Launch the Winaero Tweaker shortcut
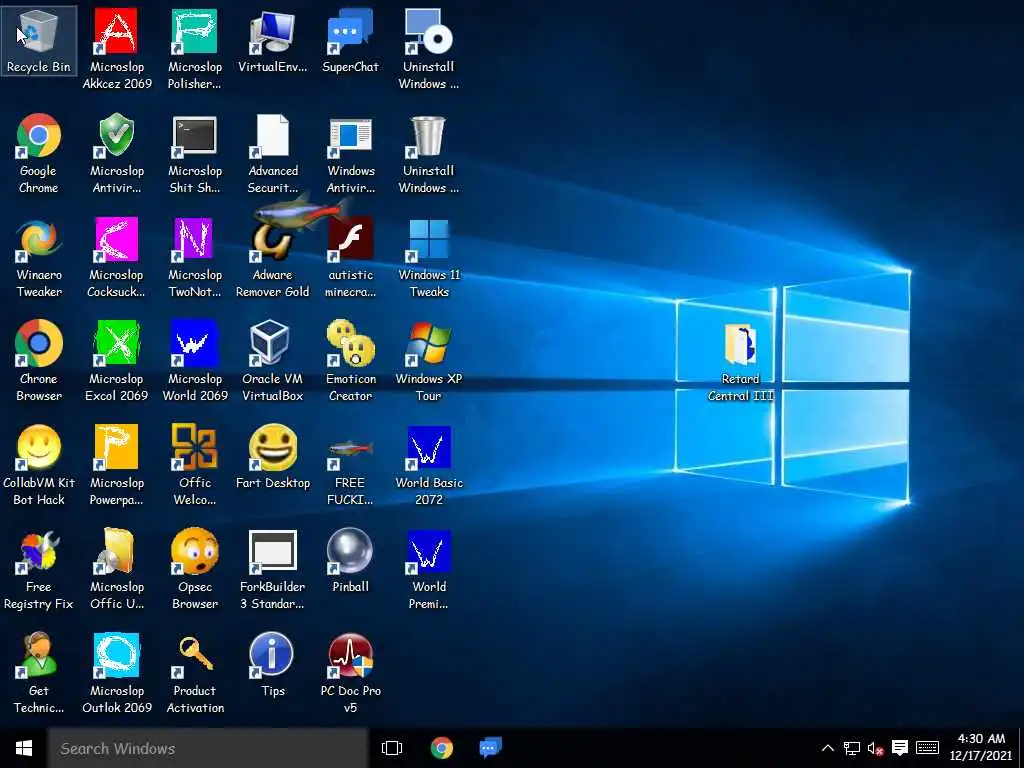Screen dimensions: 1024x768 (x=39, y=257)
